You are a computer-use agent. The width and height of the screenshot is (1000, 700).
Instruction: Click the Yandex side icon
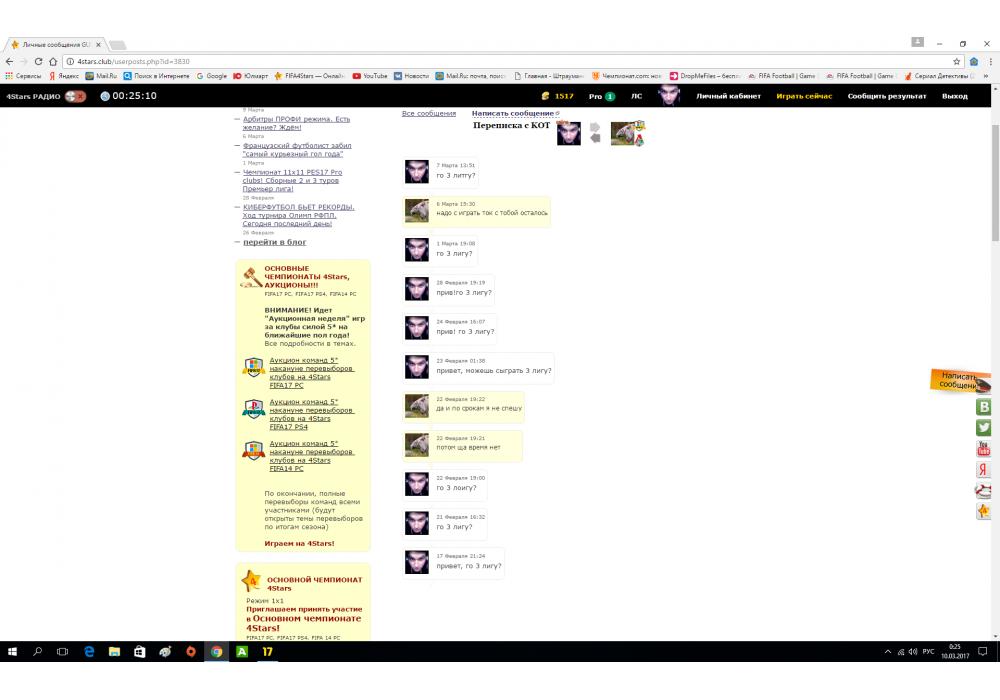point(984,470)
